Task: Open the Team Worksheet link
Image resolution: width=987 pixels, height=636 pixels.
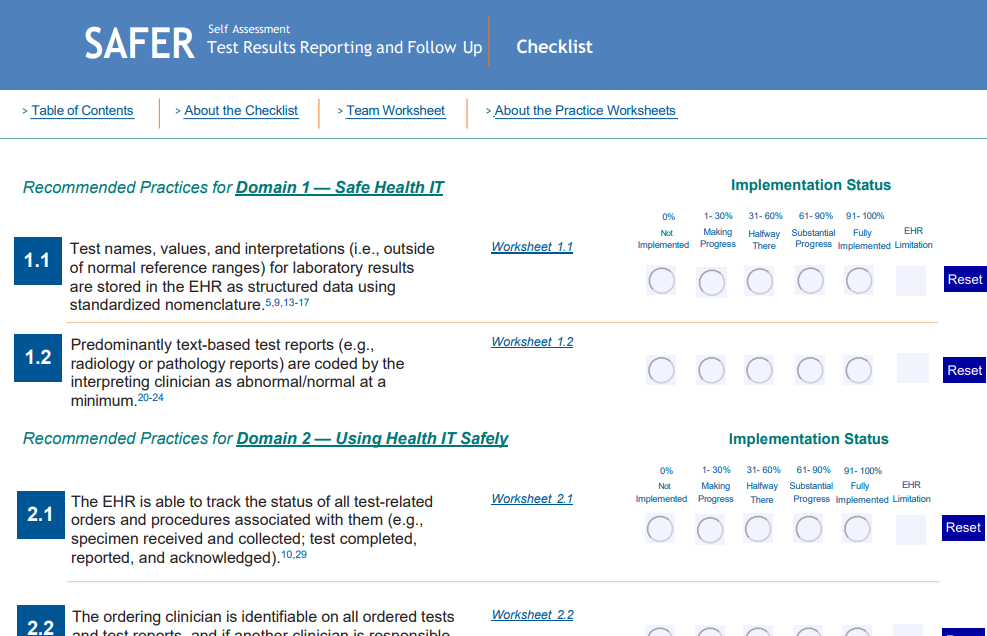Action: click(395, 111)
